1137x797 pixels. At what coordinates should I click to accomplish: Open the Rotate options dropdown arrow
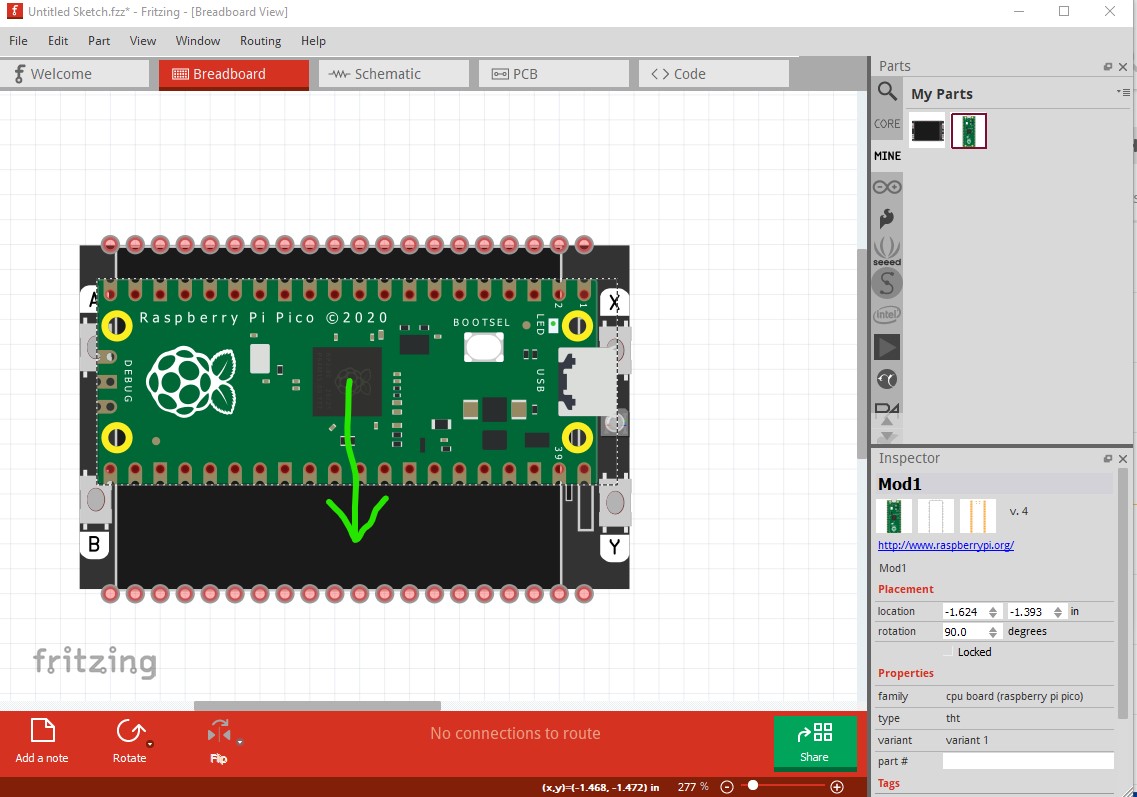pos(150,744)
